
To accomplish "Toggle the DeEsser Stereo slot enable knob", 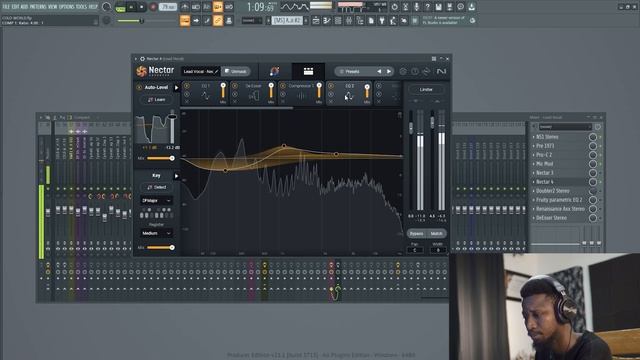I will [593, 218].
